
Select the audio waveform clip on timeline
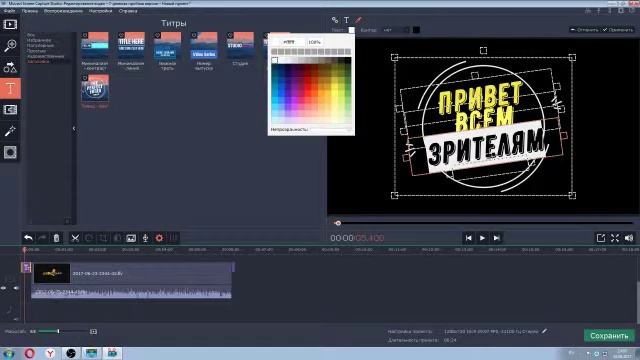[x=131, y=293]
